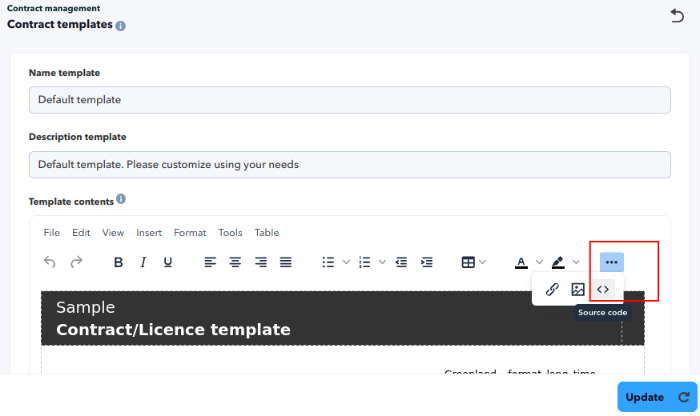Open the Format menu
Screen dimensions: 700x416
pyautogui.click(x=190, y=233)
